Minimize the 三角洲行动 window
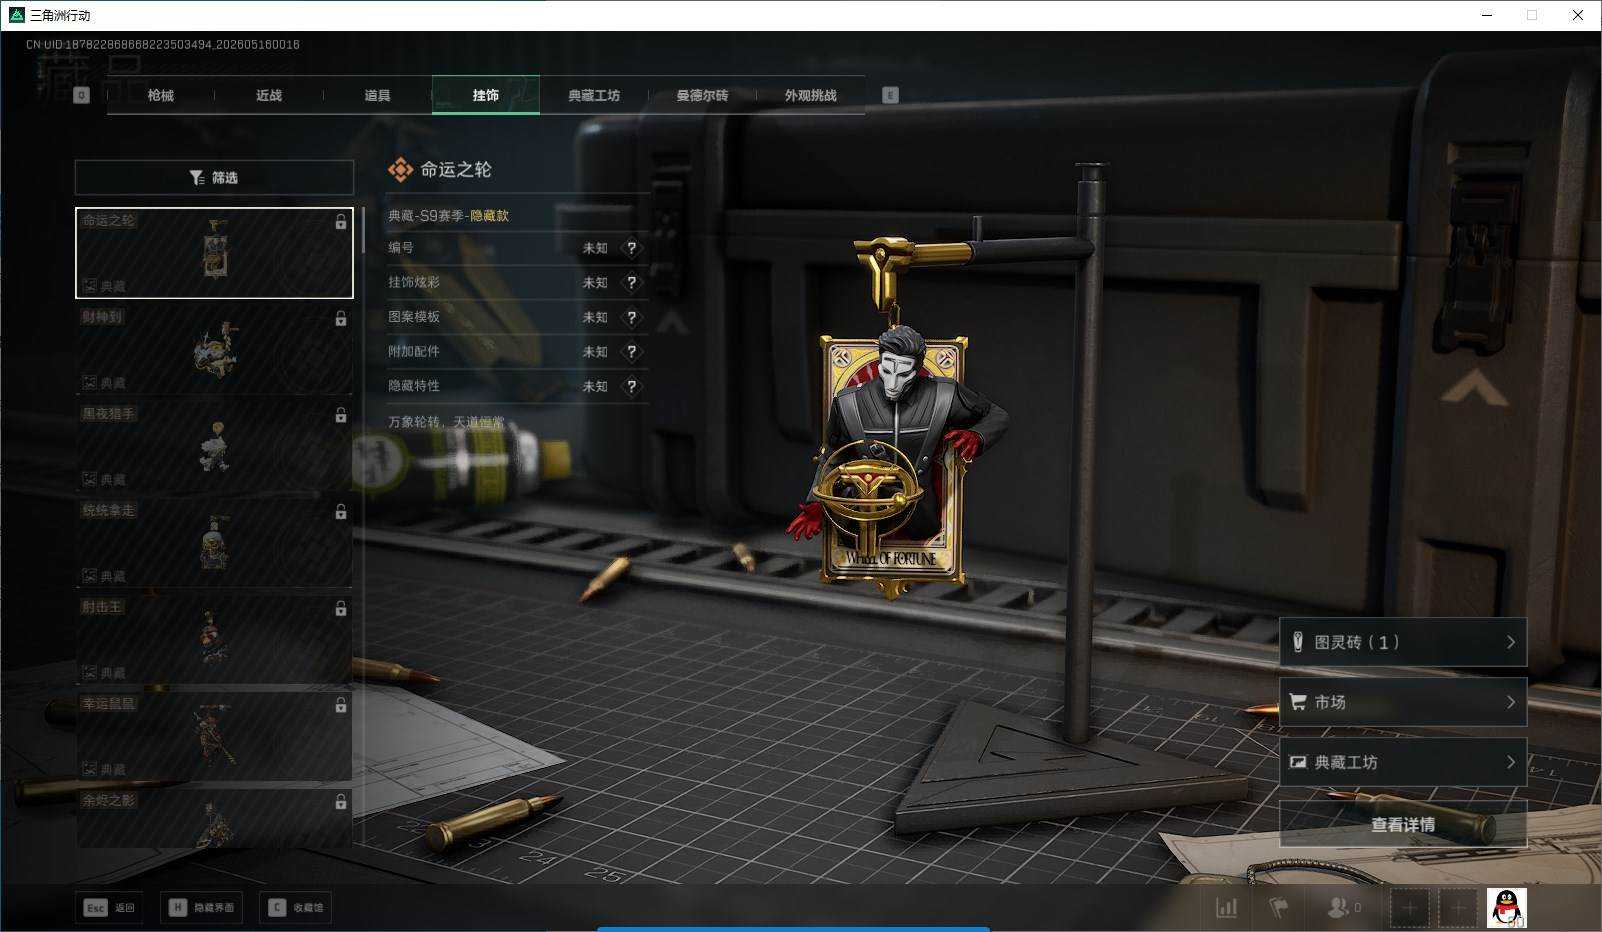 click(x=1486, y=15)
